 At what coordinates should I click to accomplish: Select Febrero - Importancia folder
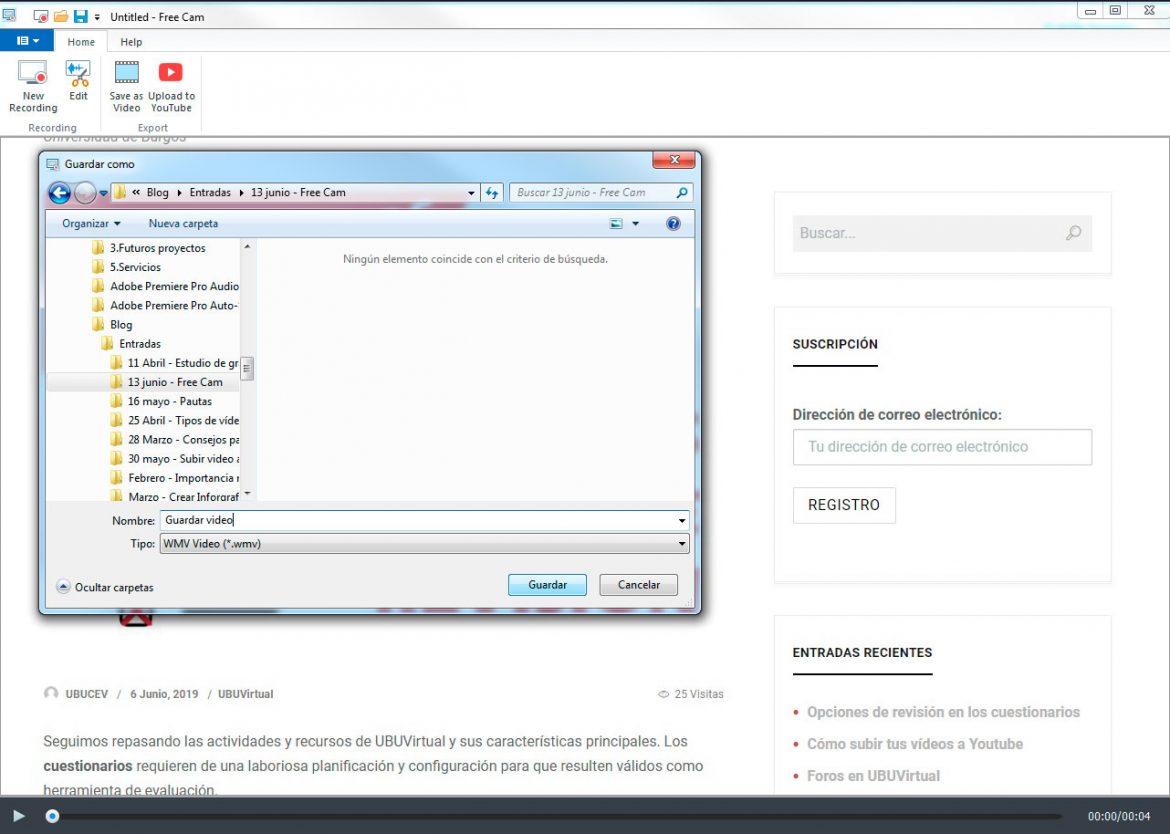(x=174, y=478)
